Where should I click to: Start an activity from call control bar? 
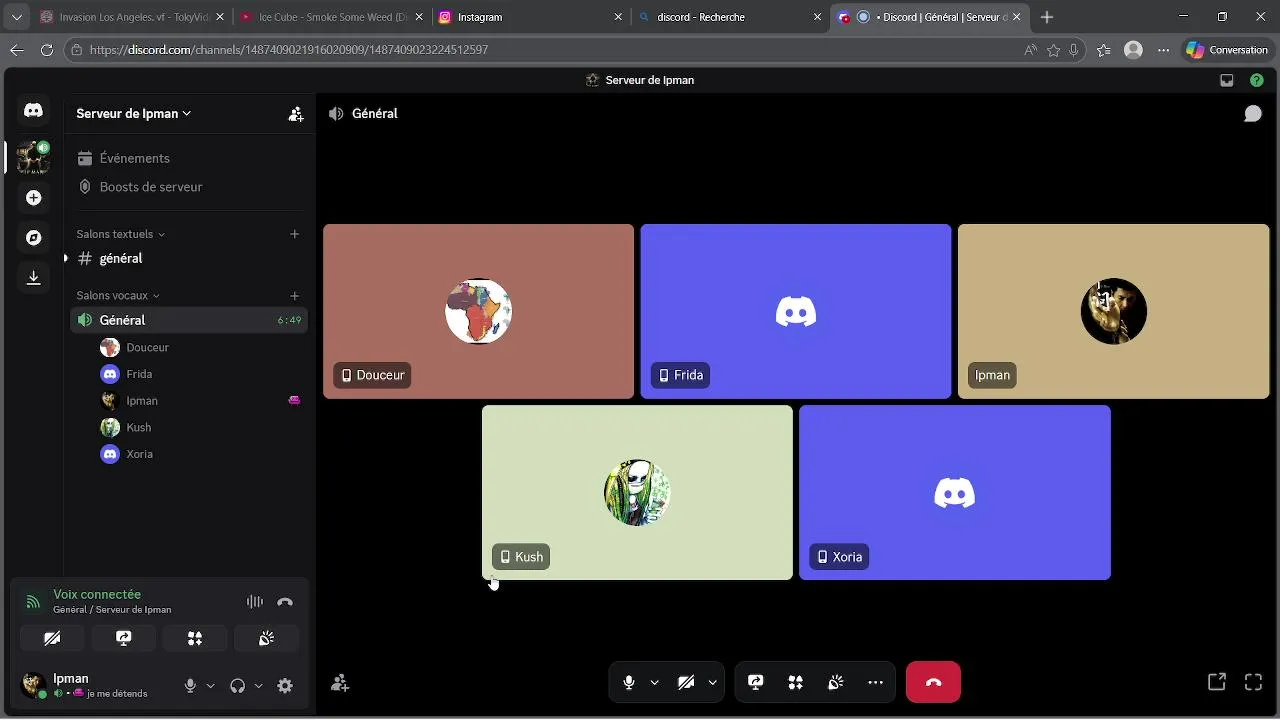(x=796, y=682)
